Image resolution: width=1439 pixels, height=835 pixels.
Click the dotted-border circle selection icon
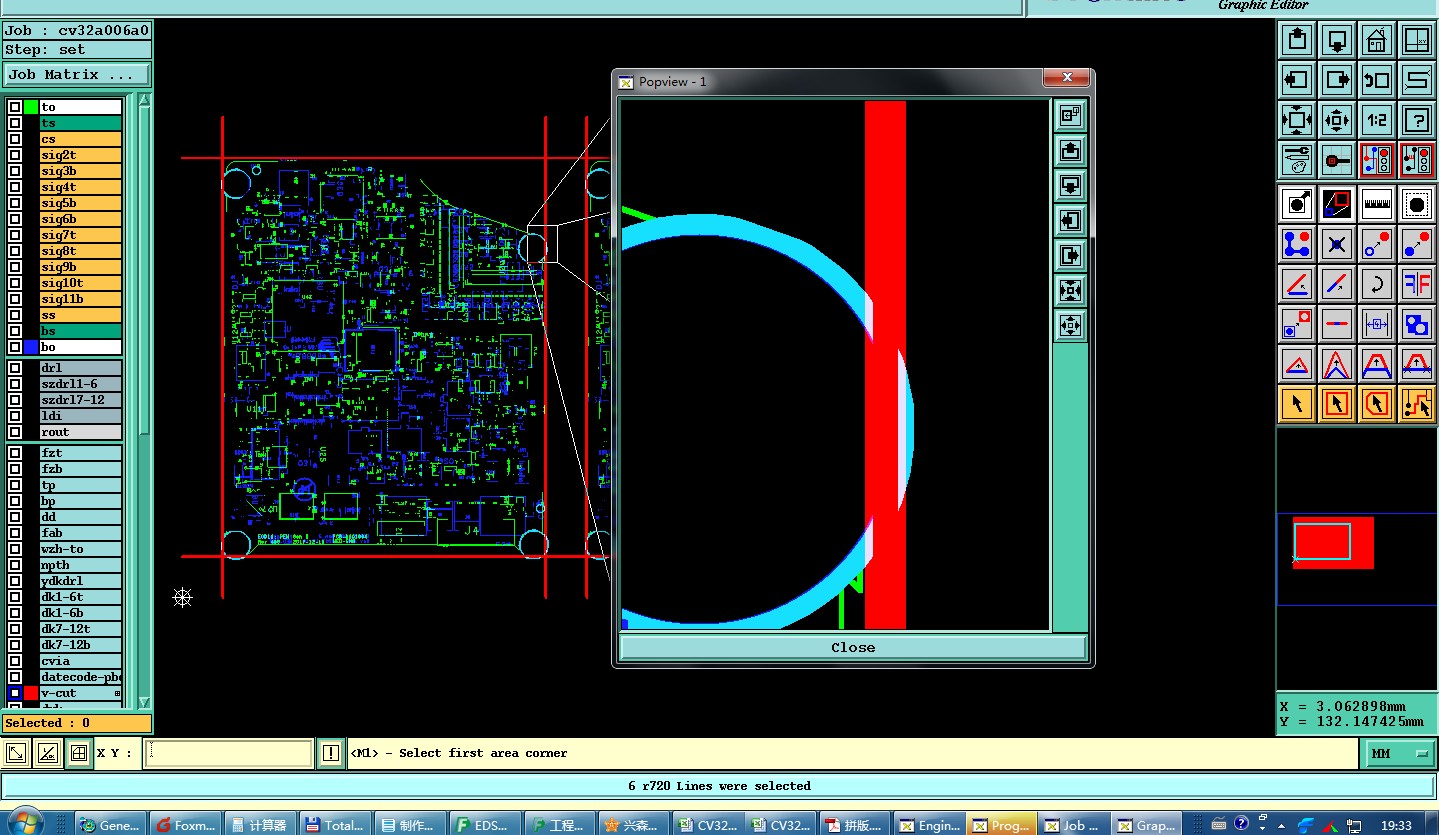[x=1417, y=204]
